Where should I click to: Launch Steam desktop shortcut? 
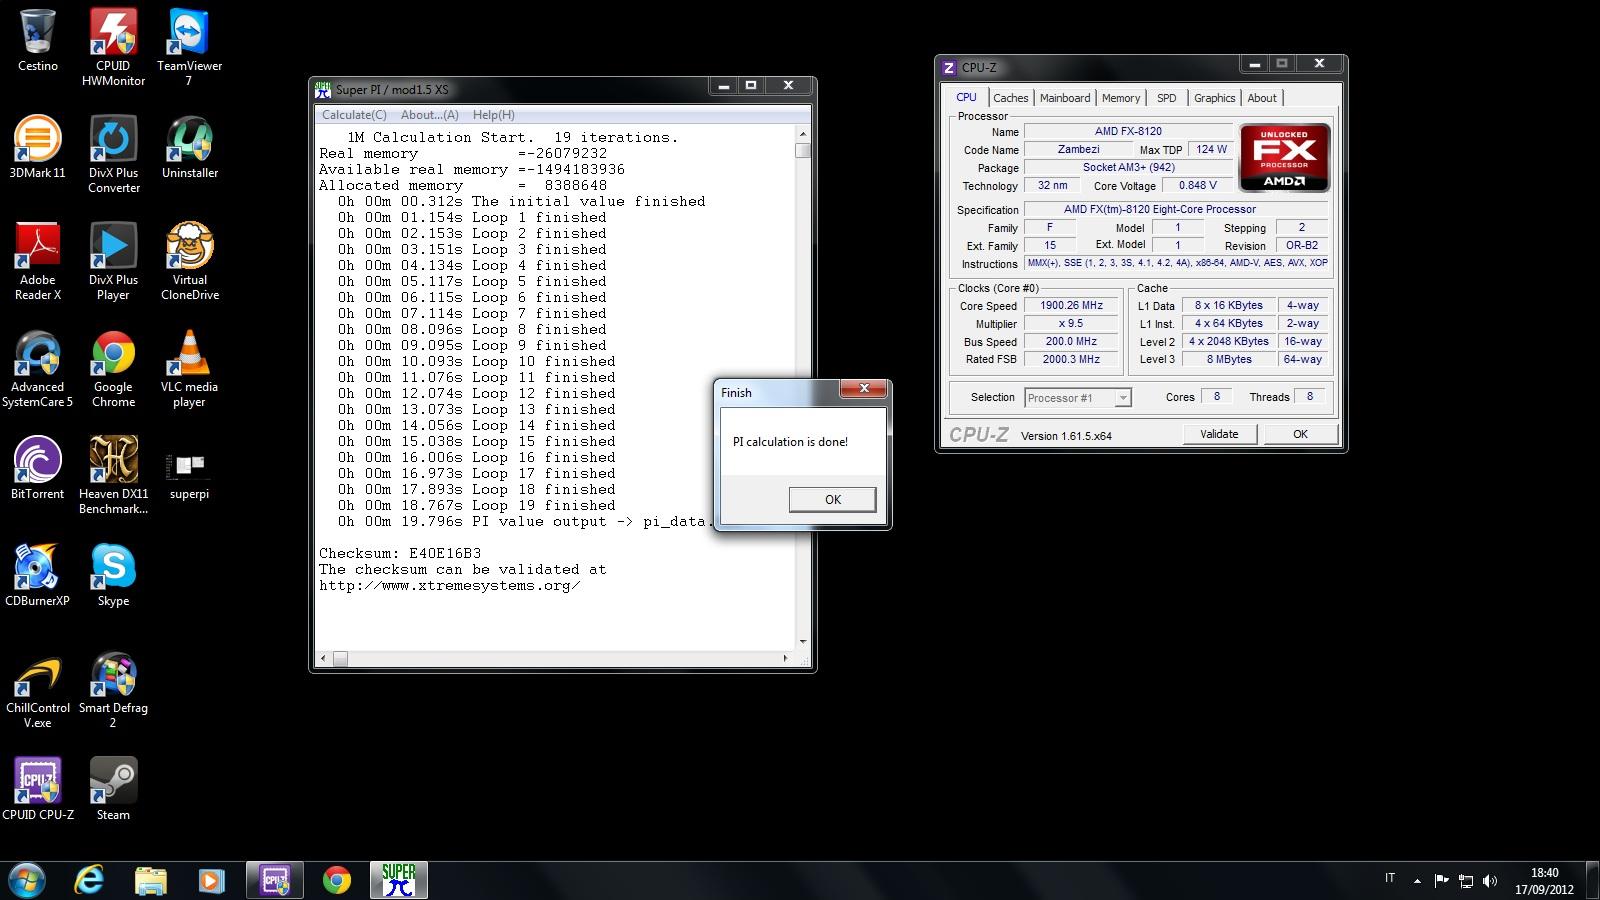point(113,789)
